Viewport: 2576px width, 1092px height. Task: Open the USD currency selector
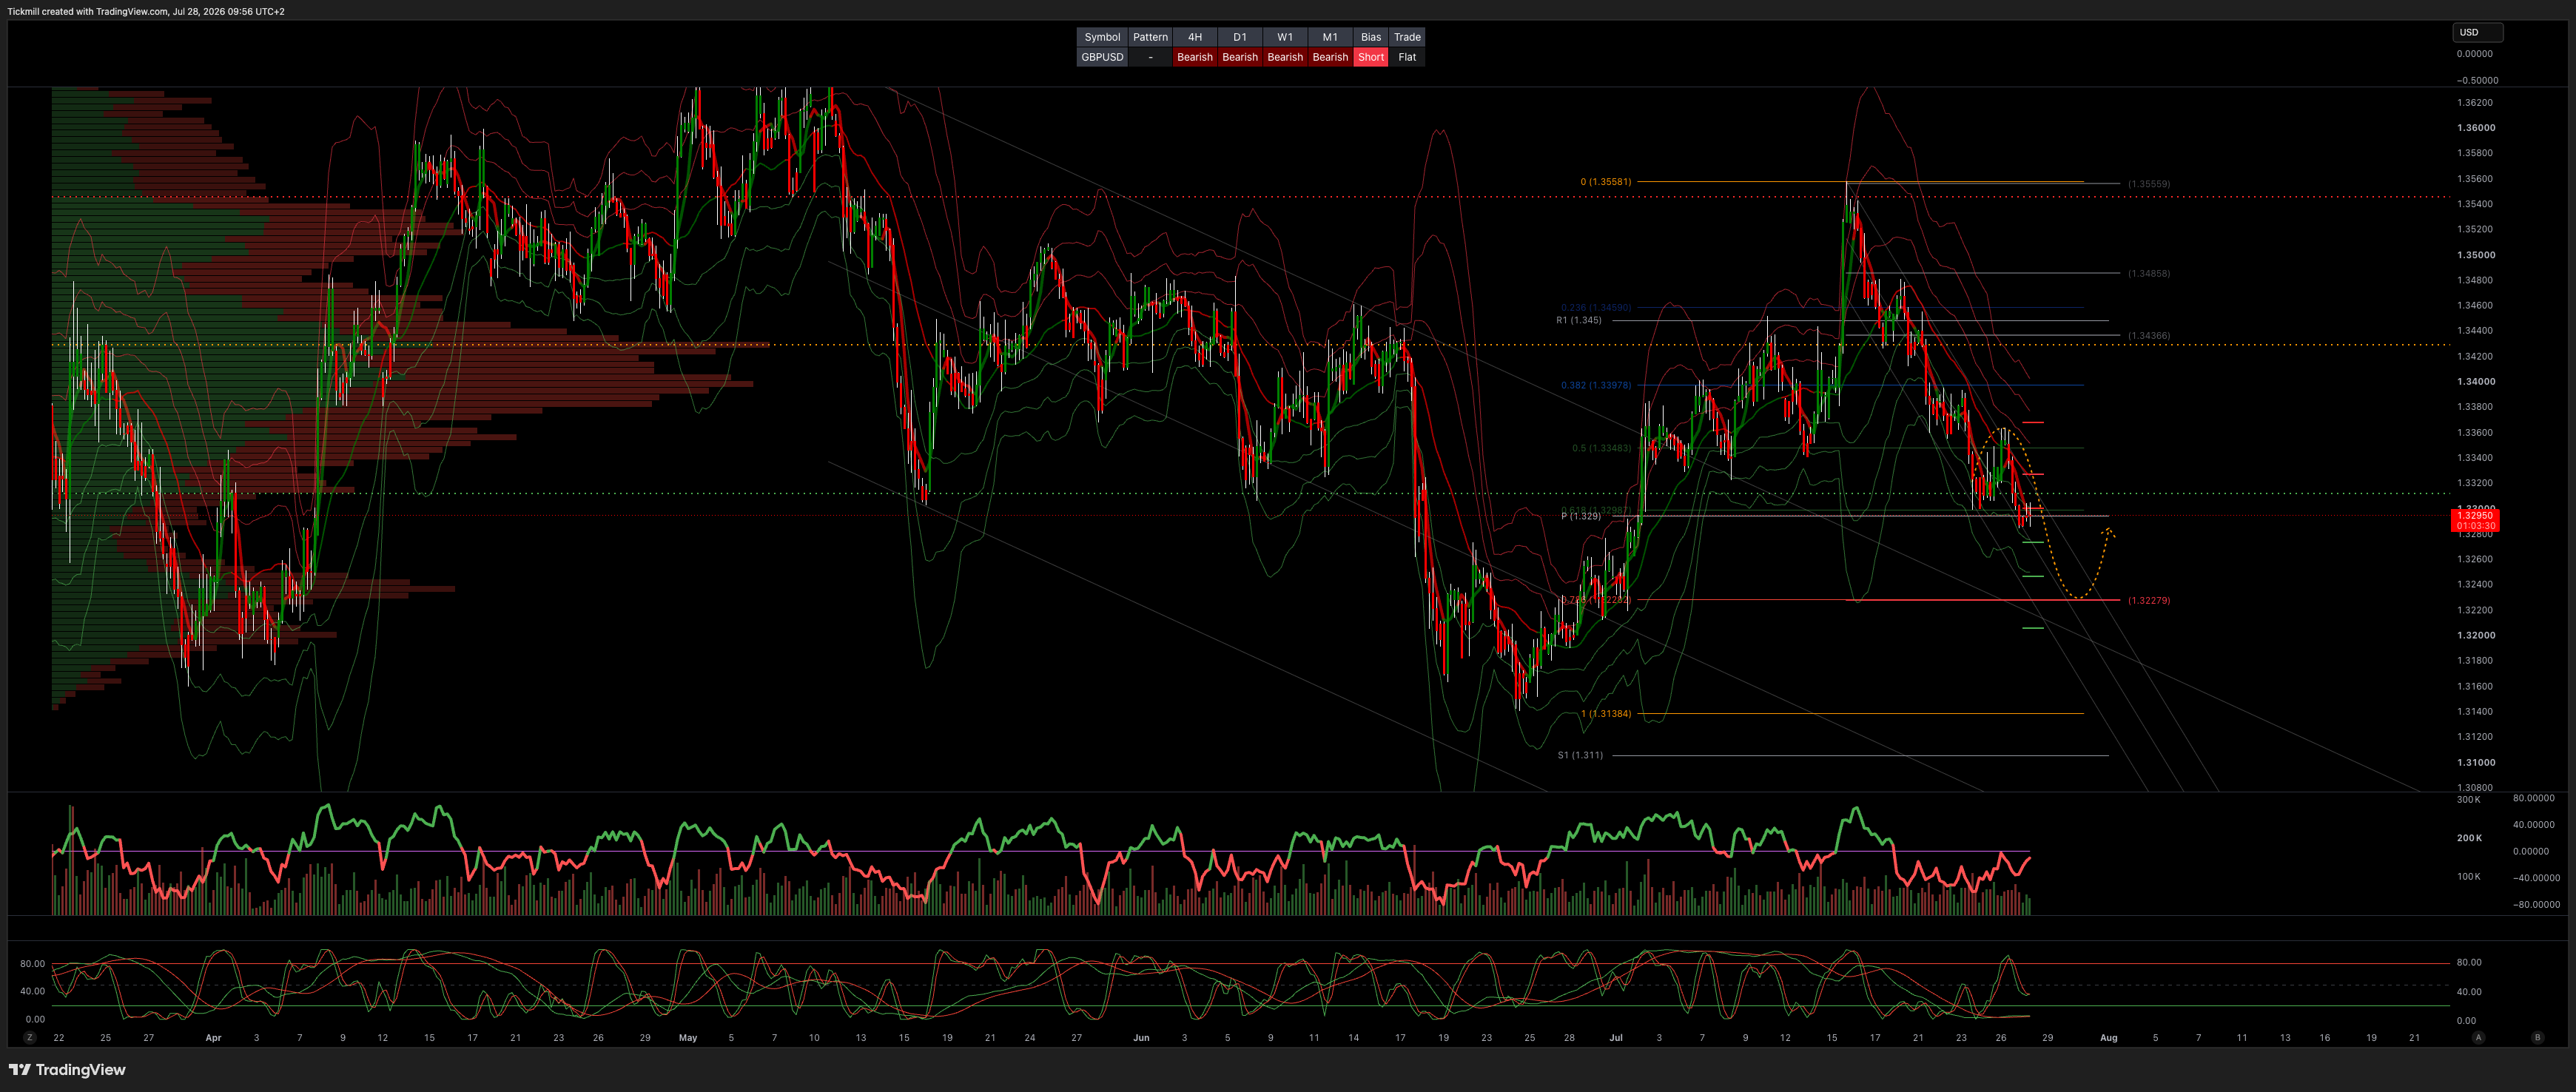2477,32
